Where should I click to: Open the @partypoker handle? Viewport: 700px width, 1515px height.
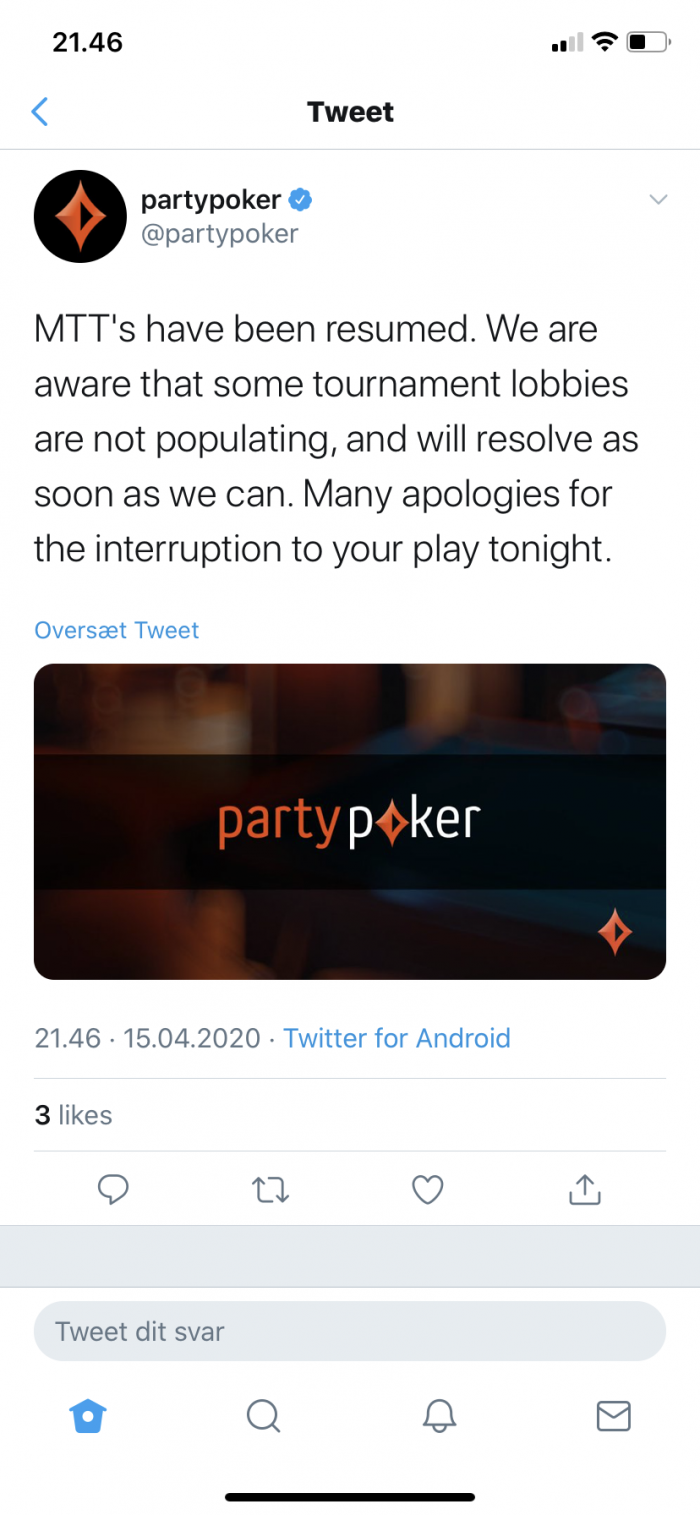(x=219, y=234)
